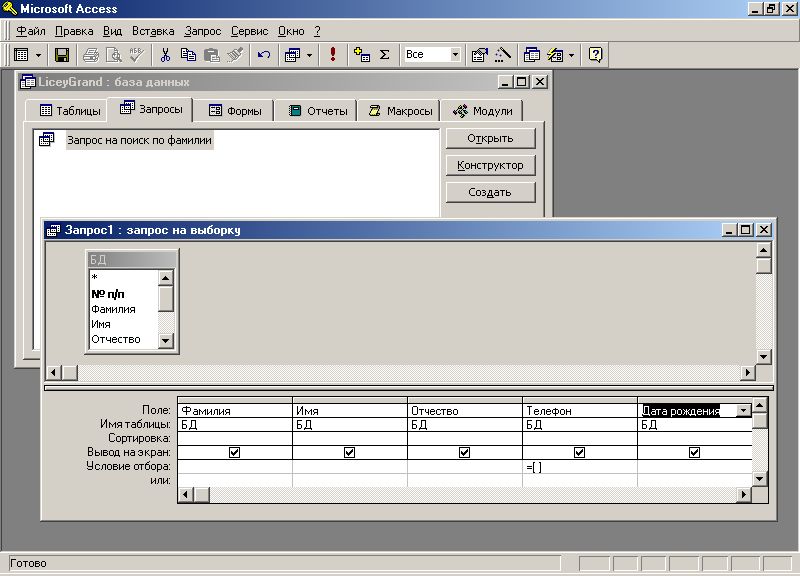Click the БД field list up arrow

pyautogui.click(x=166, y=278)
